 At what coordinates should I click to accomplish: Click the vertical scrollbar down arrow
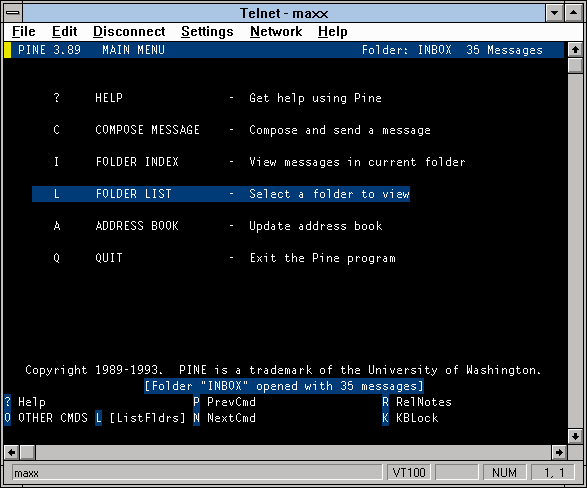(575, 436)
